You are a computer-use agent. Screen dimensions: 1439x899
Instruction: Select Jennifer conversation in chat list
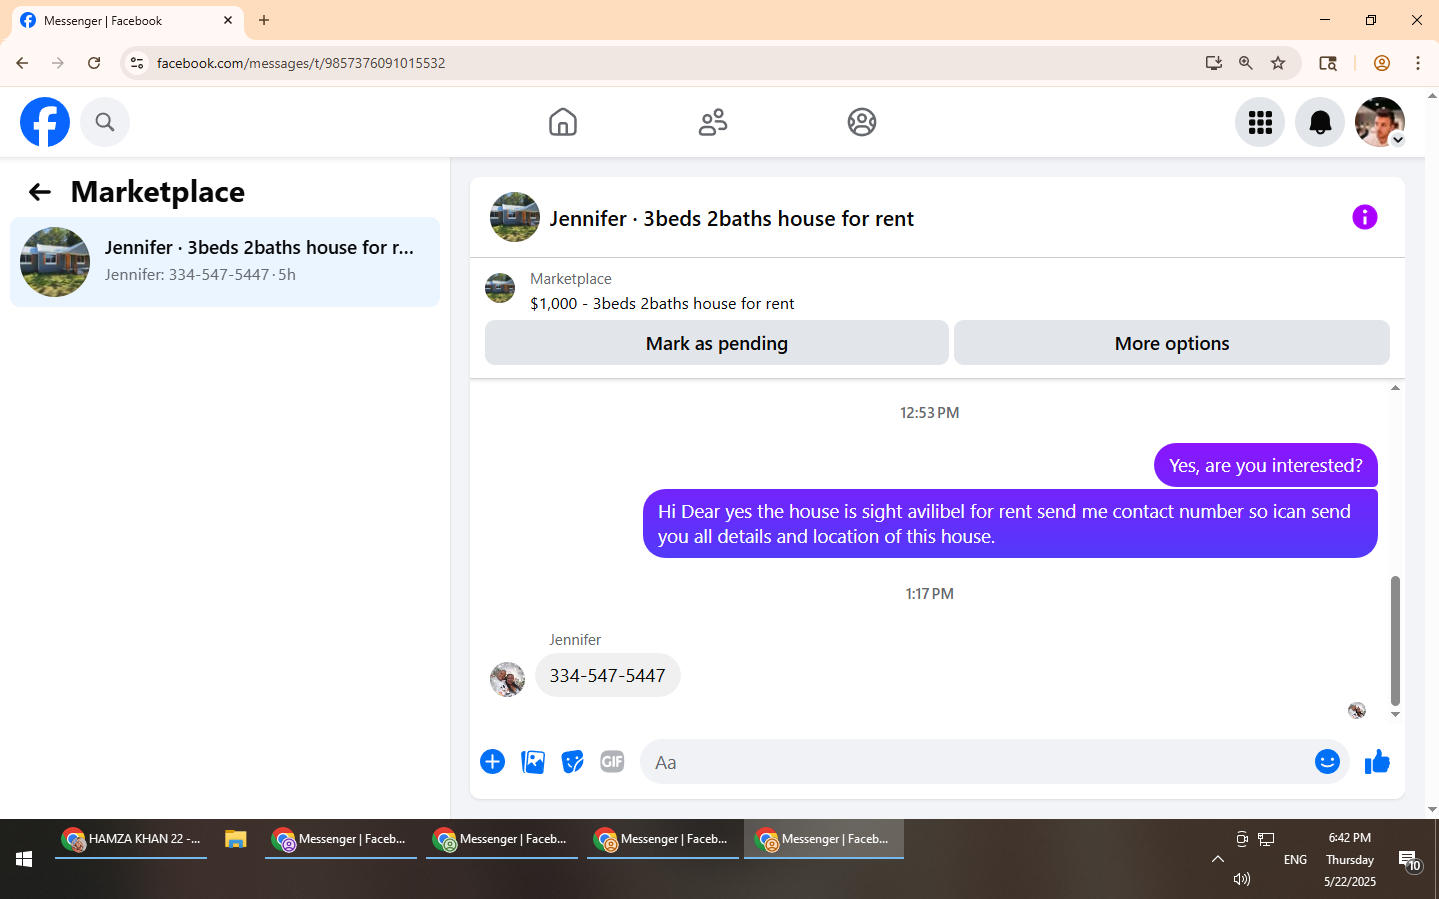pyautogui.click(x=225, y=262)
